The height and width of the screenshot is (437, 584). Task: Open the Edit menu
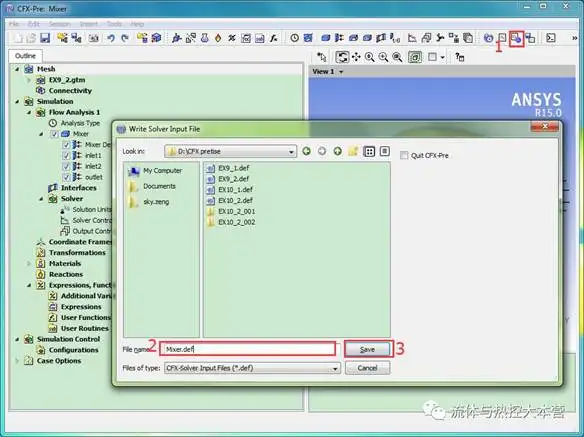[x=34, y=24]
